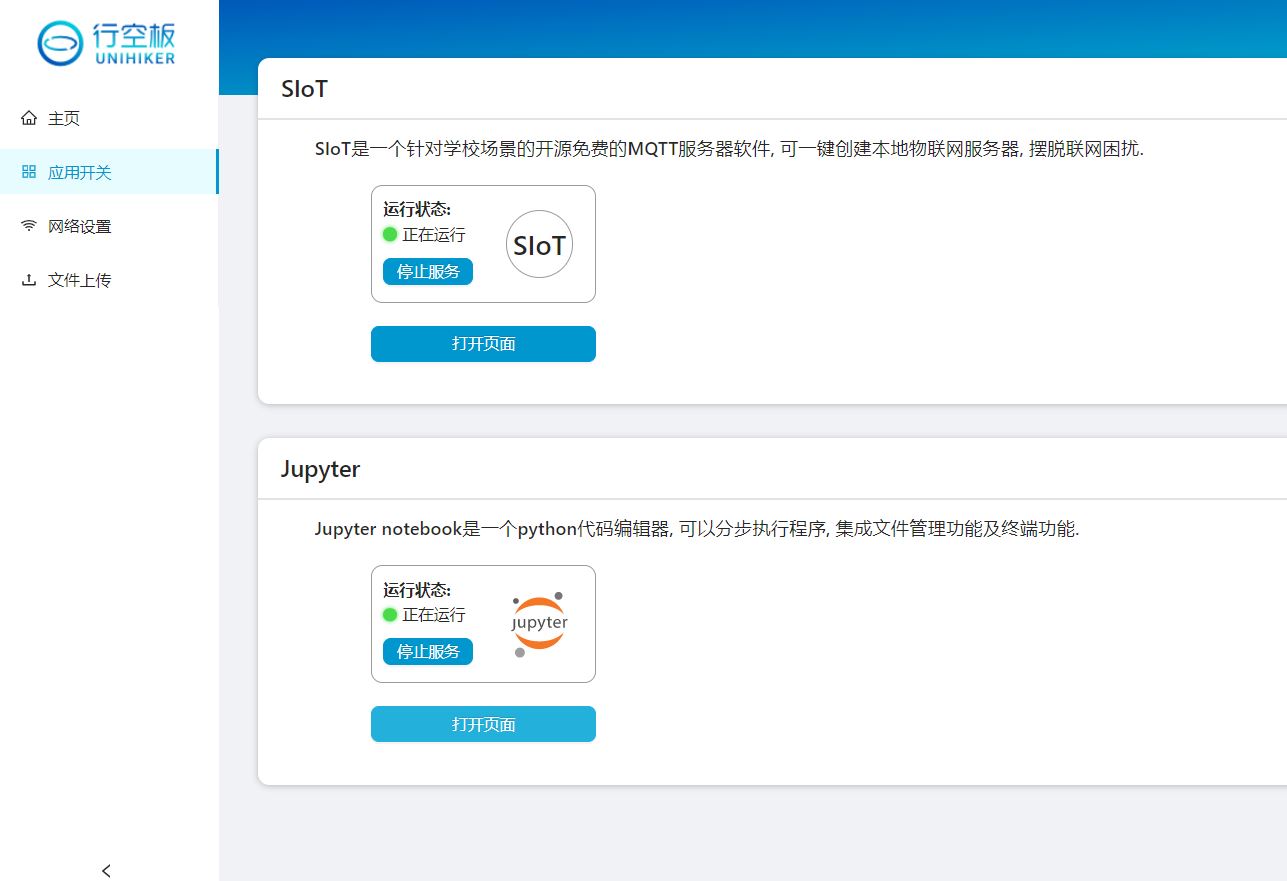Click the round SIoT logo
The height and width of the screenshot is (881, 1287).
[540, 244]
